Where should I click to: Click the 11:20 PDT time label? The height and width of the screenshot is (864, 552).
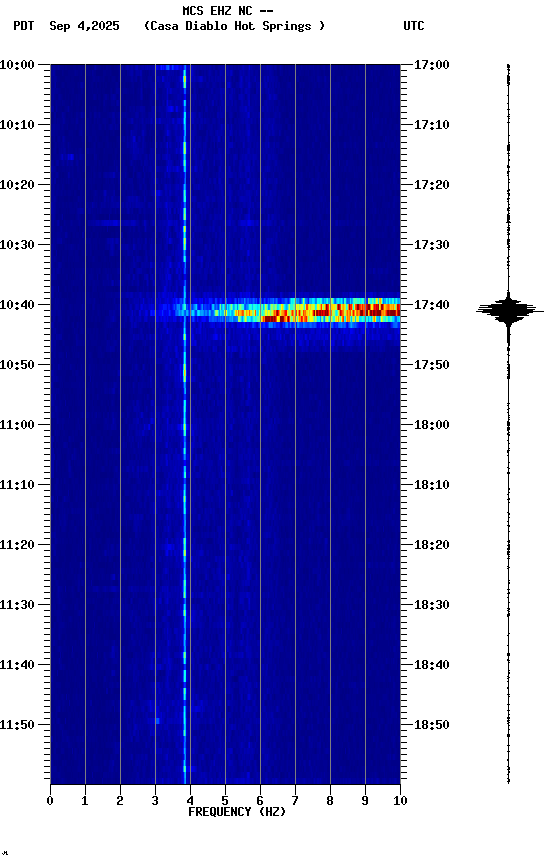pos(17,546)
